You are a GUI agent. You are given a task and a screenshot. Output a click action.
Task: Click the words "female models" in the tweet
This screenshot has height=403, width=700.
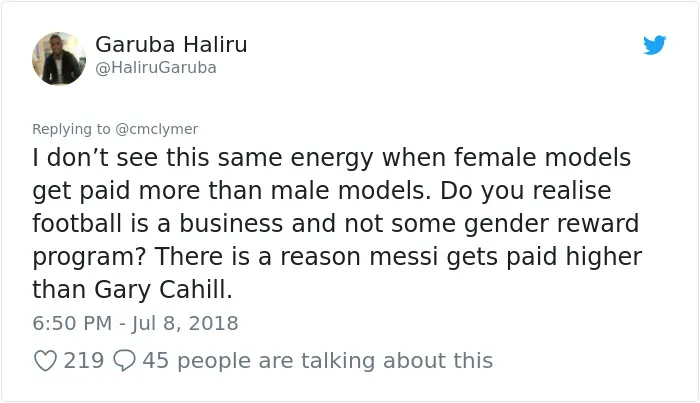[x=542, y=158]
